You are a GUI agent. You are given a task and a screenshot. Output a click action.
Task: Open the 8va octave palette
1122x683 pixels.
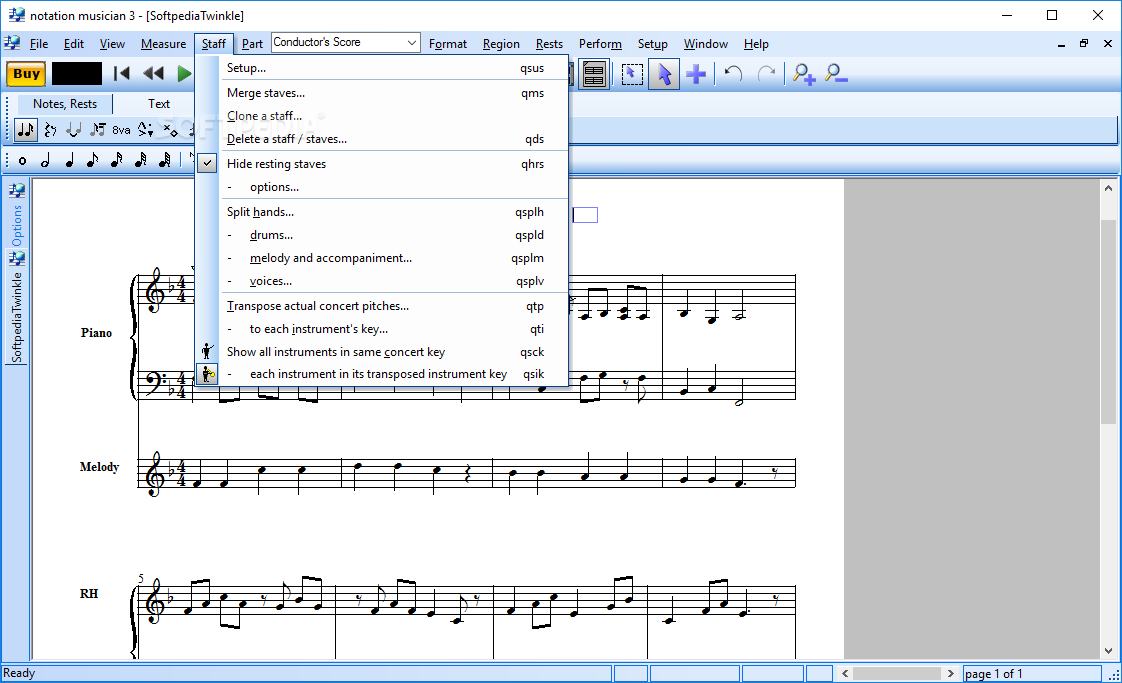[x=122, y=130]
